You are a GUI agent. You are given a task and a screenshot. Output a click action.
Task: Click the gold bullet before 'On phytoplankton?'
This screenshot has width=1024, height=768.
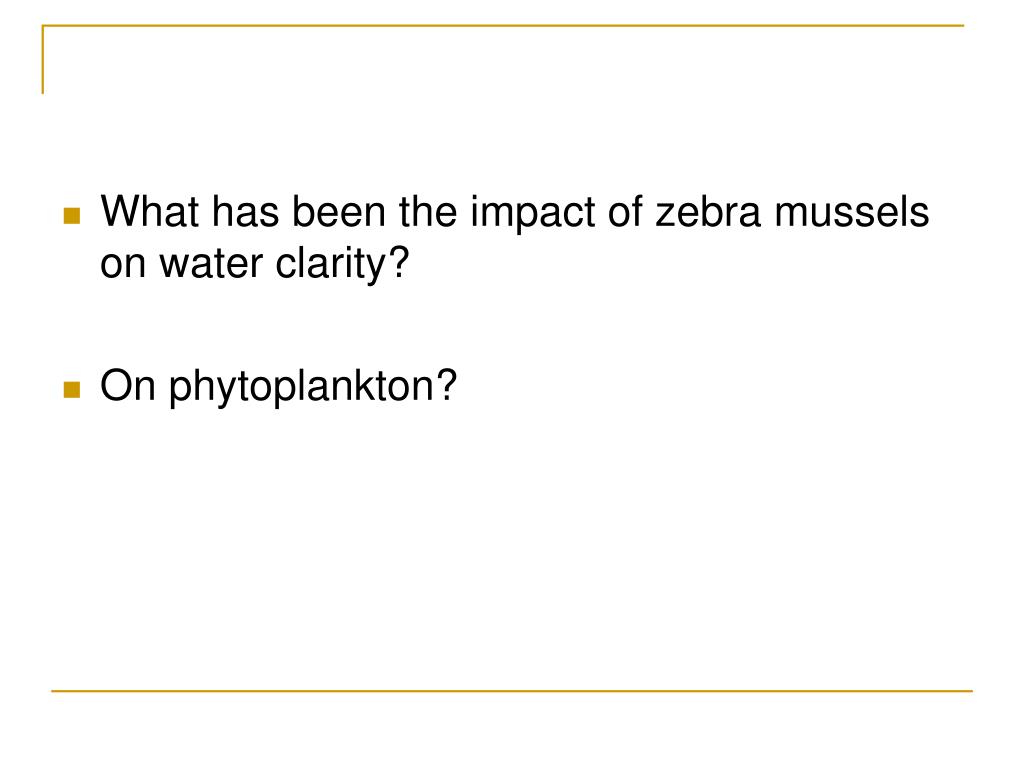coord(72,389)
